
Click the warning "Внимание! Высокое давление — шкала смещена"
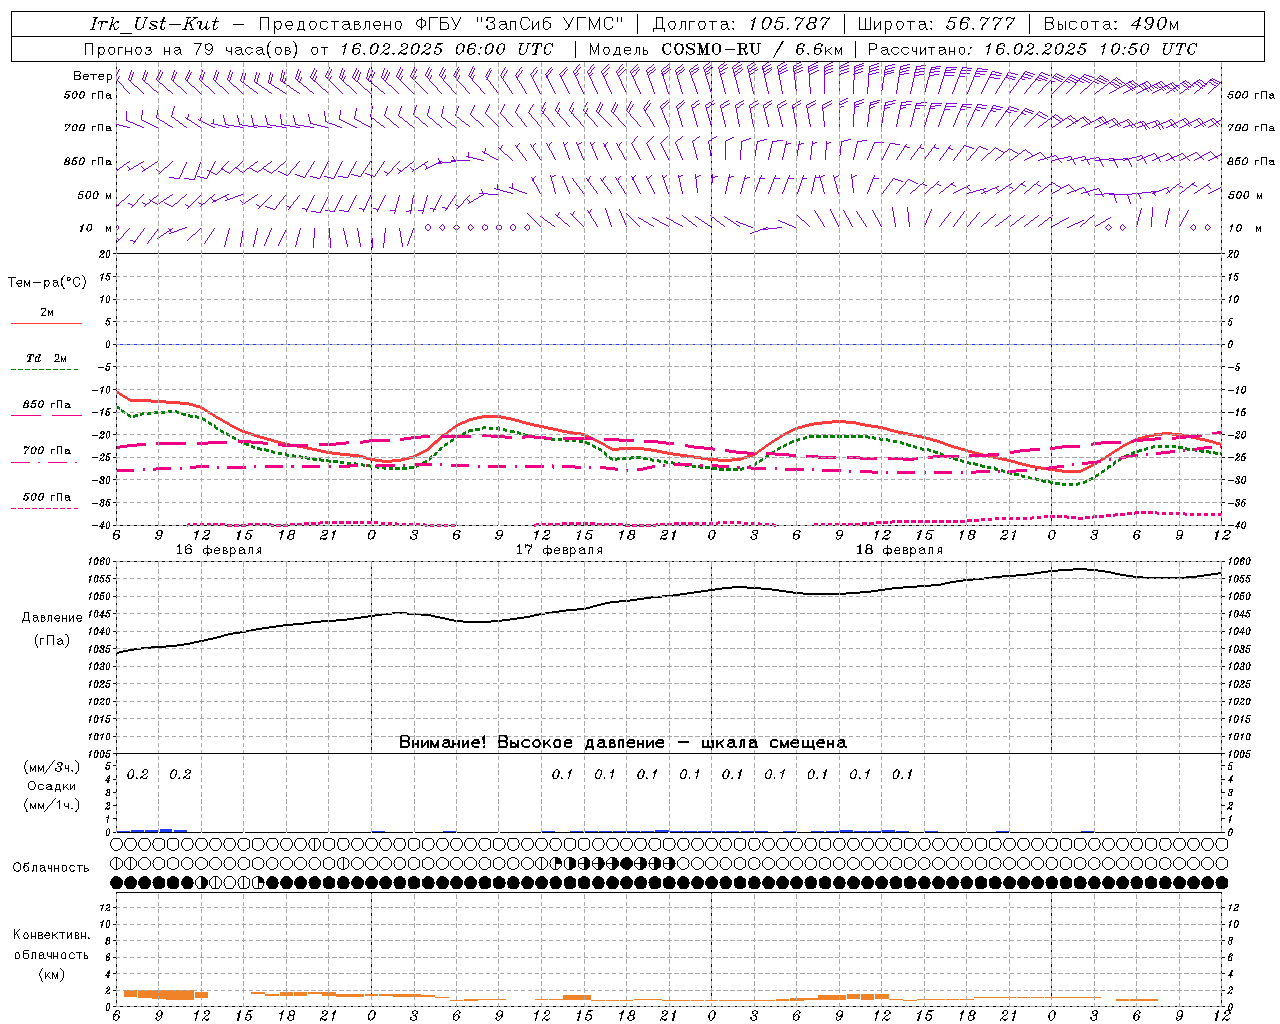[623, 742]
